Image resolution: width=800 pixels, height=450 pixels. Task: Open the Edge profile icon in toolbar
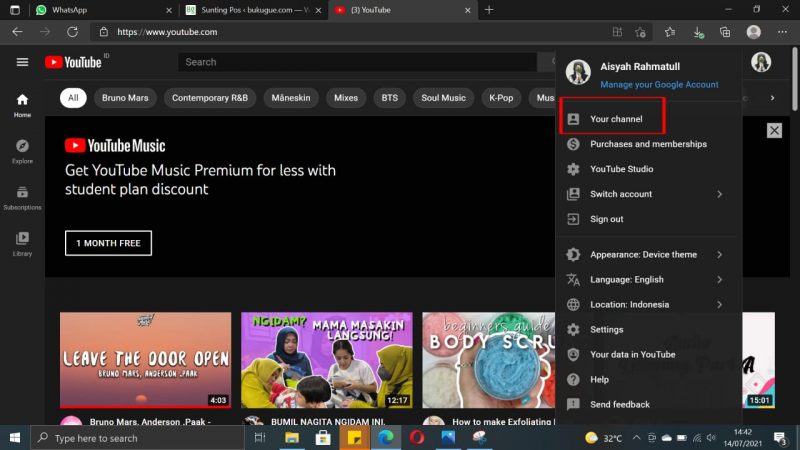[x=754, y=32]
